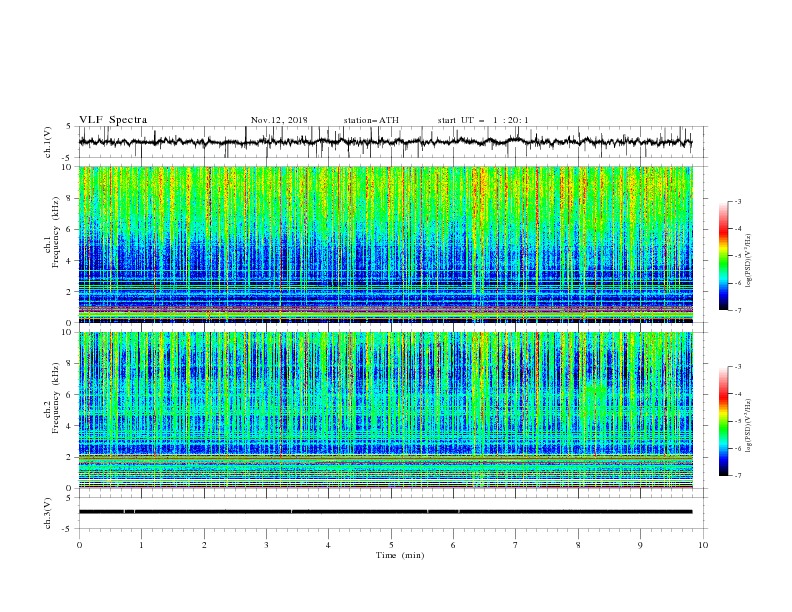Screen dimensions: 792x612
Task: Click time axis tick label "4"
Action: coord(328,545)
